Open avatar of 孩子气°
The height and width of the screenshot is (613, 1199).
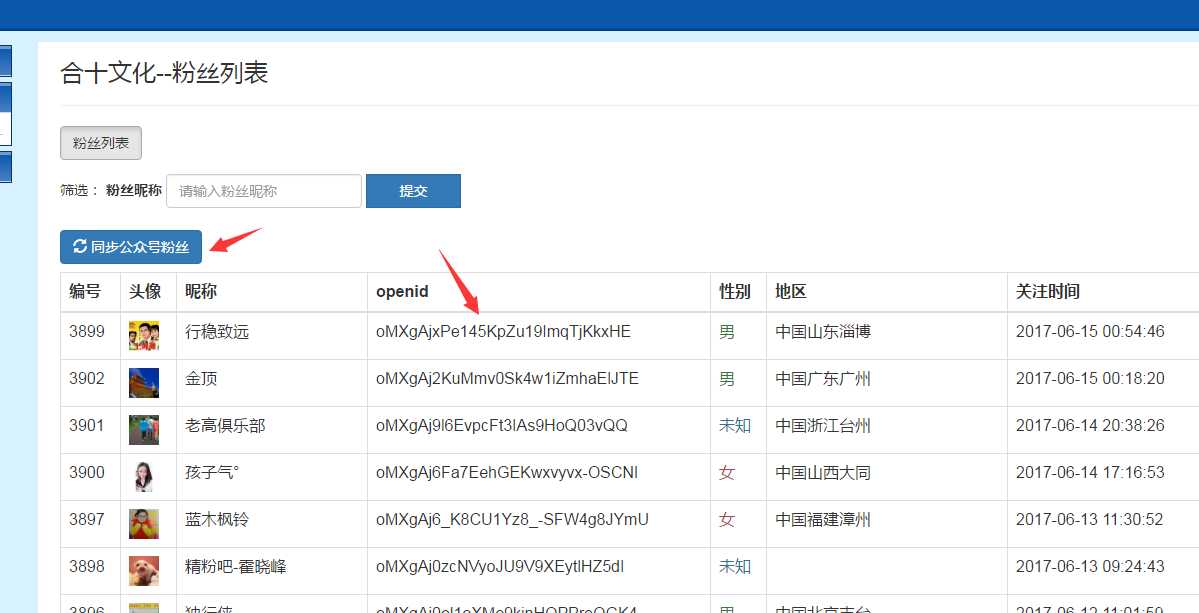coord(144,477)
